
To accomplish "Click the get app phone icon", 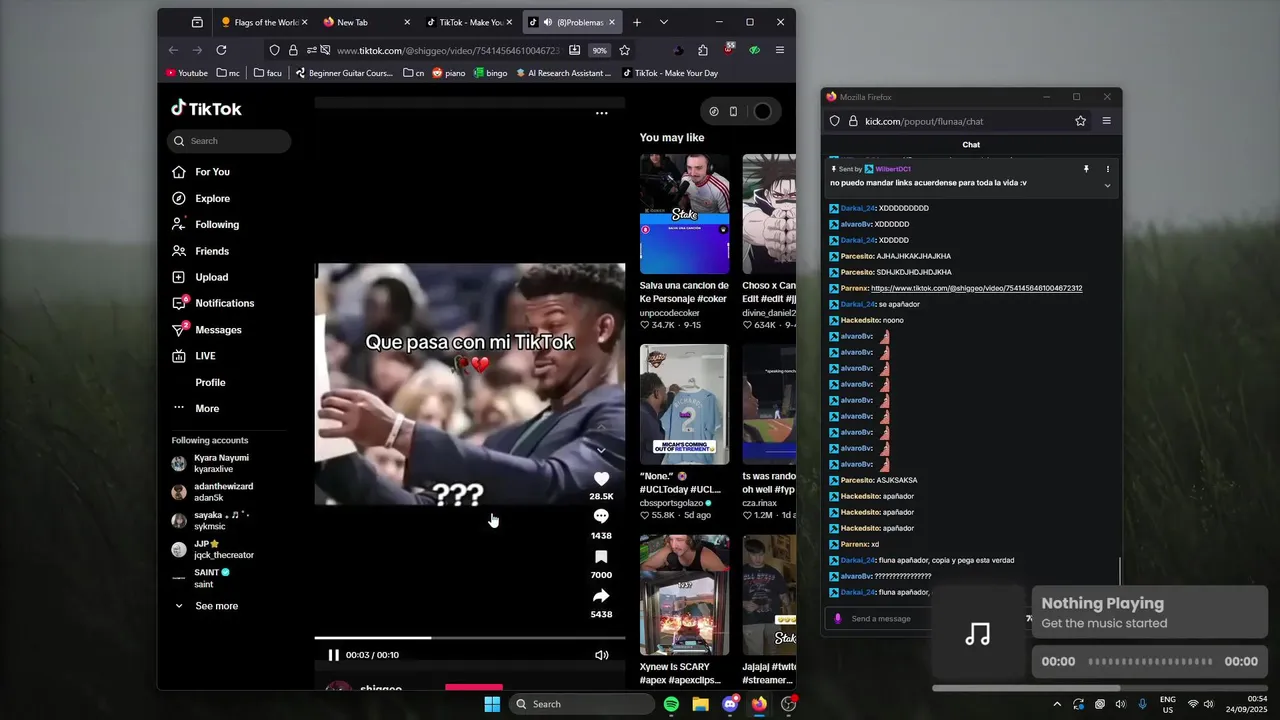I will click(733, 111).
